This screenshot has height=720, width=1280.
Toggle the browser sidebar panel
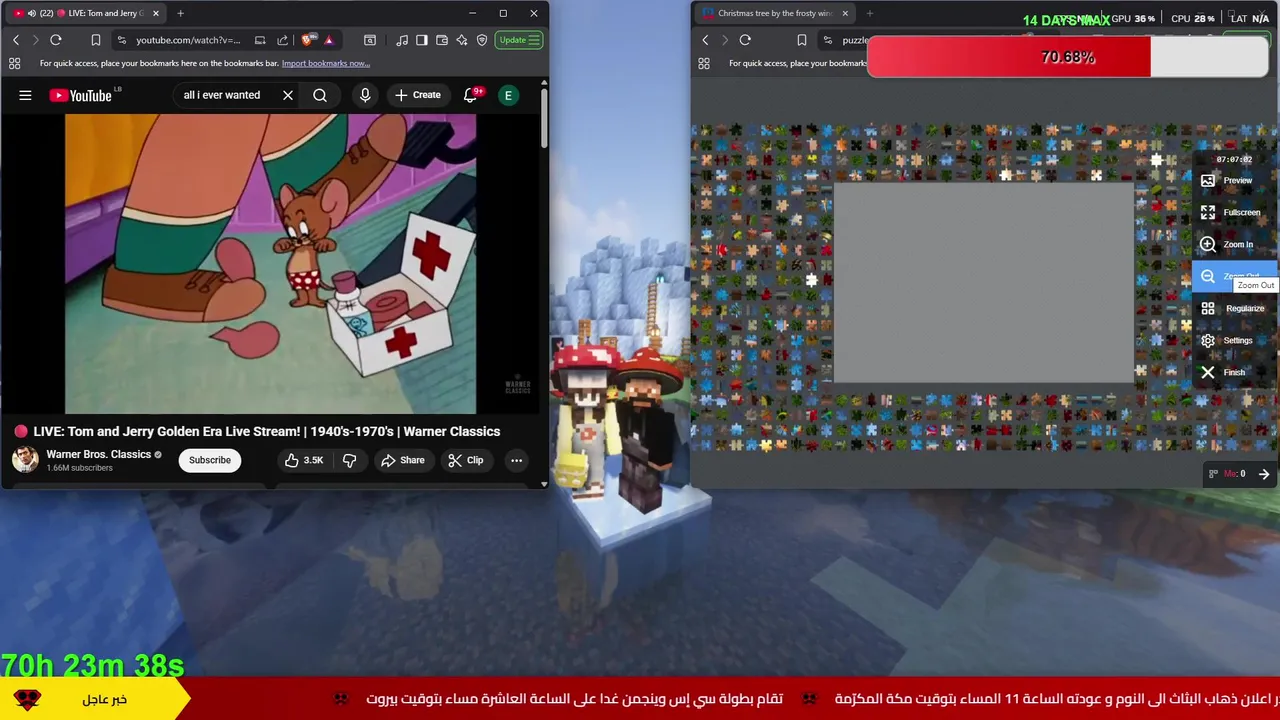click(x=422, y=40)
